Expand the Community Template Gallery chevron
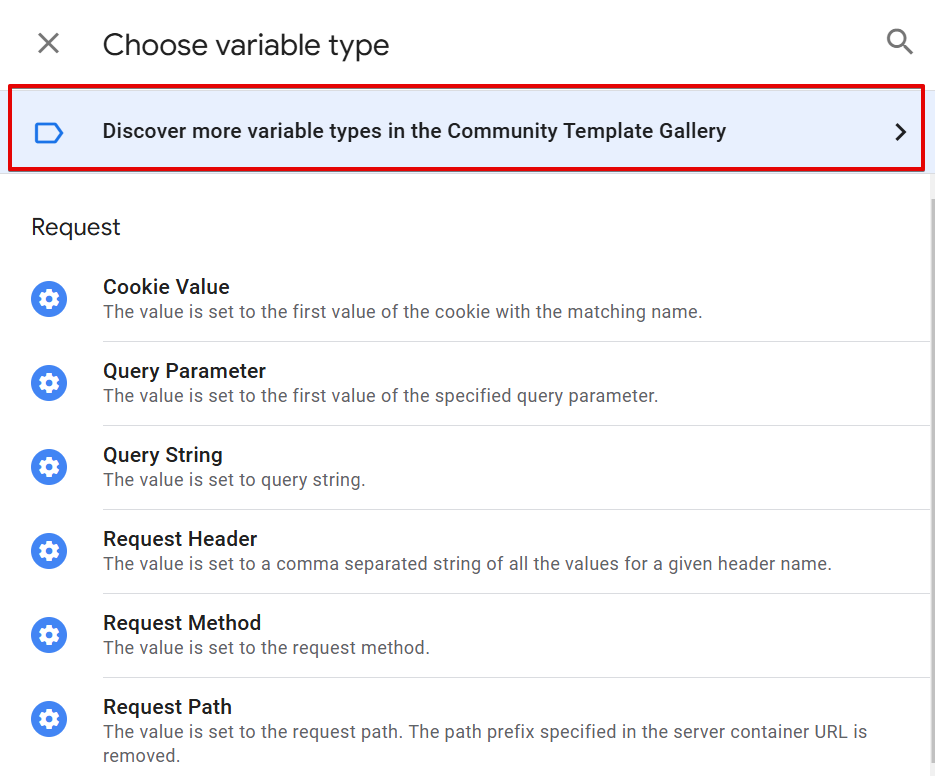Screen dimensions: 935x776 [x=901, y=132]
